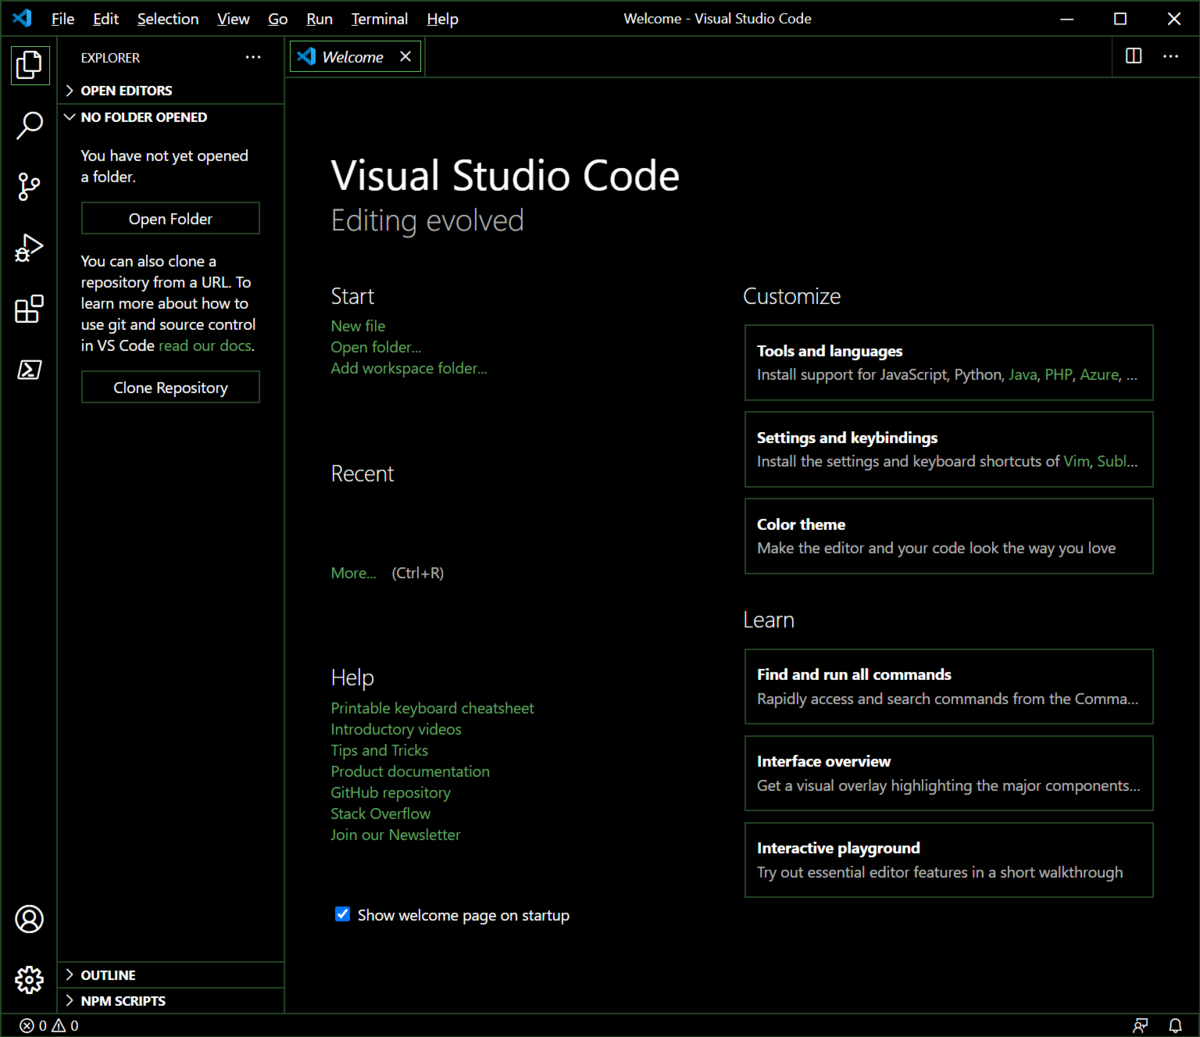Open the Accounts icon at sidebar bottom
Viewport: 1200px width, 1037px height.
pyautogui.click(x=29, y=919)
